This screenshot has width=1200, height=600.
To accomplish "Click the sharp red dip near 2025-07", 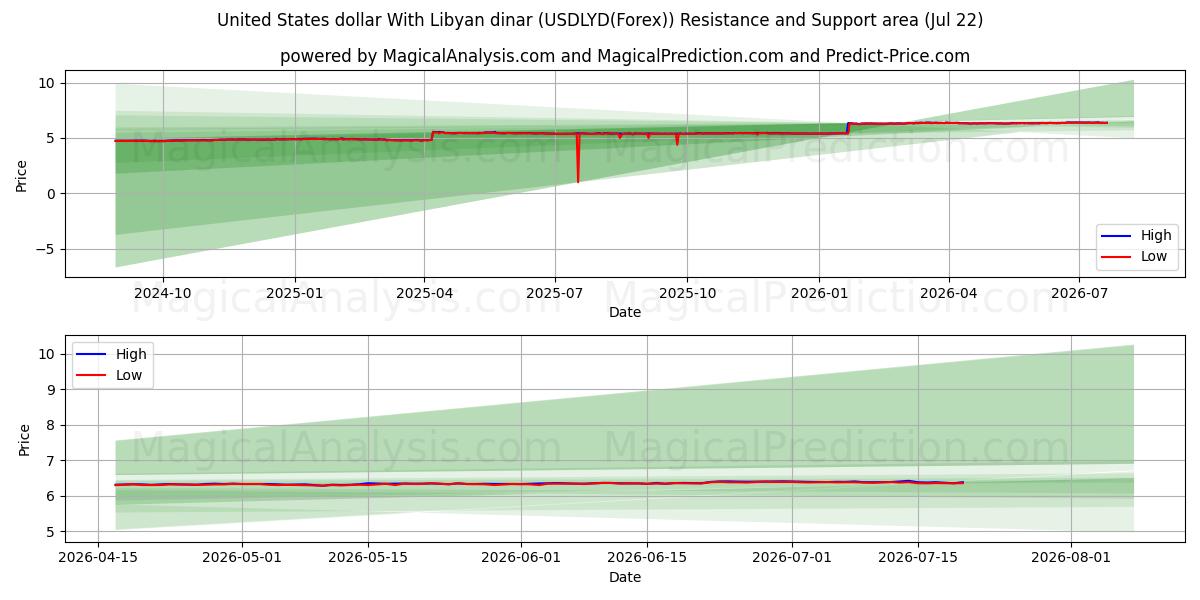I will click(x=578, y=160).
